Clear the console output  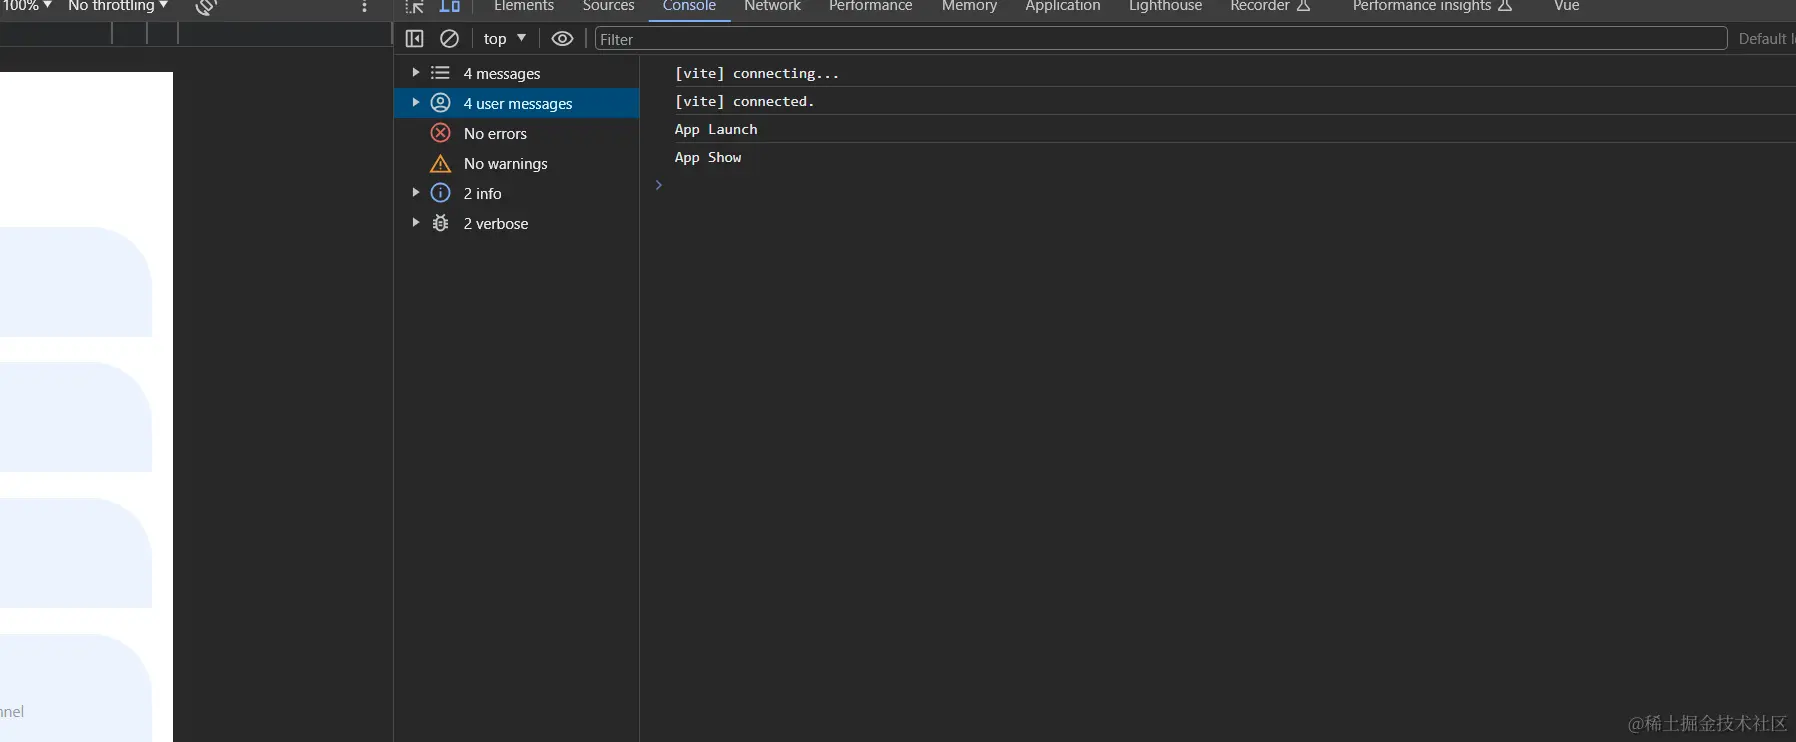point(449,39)
